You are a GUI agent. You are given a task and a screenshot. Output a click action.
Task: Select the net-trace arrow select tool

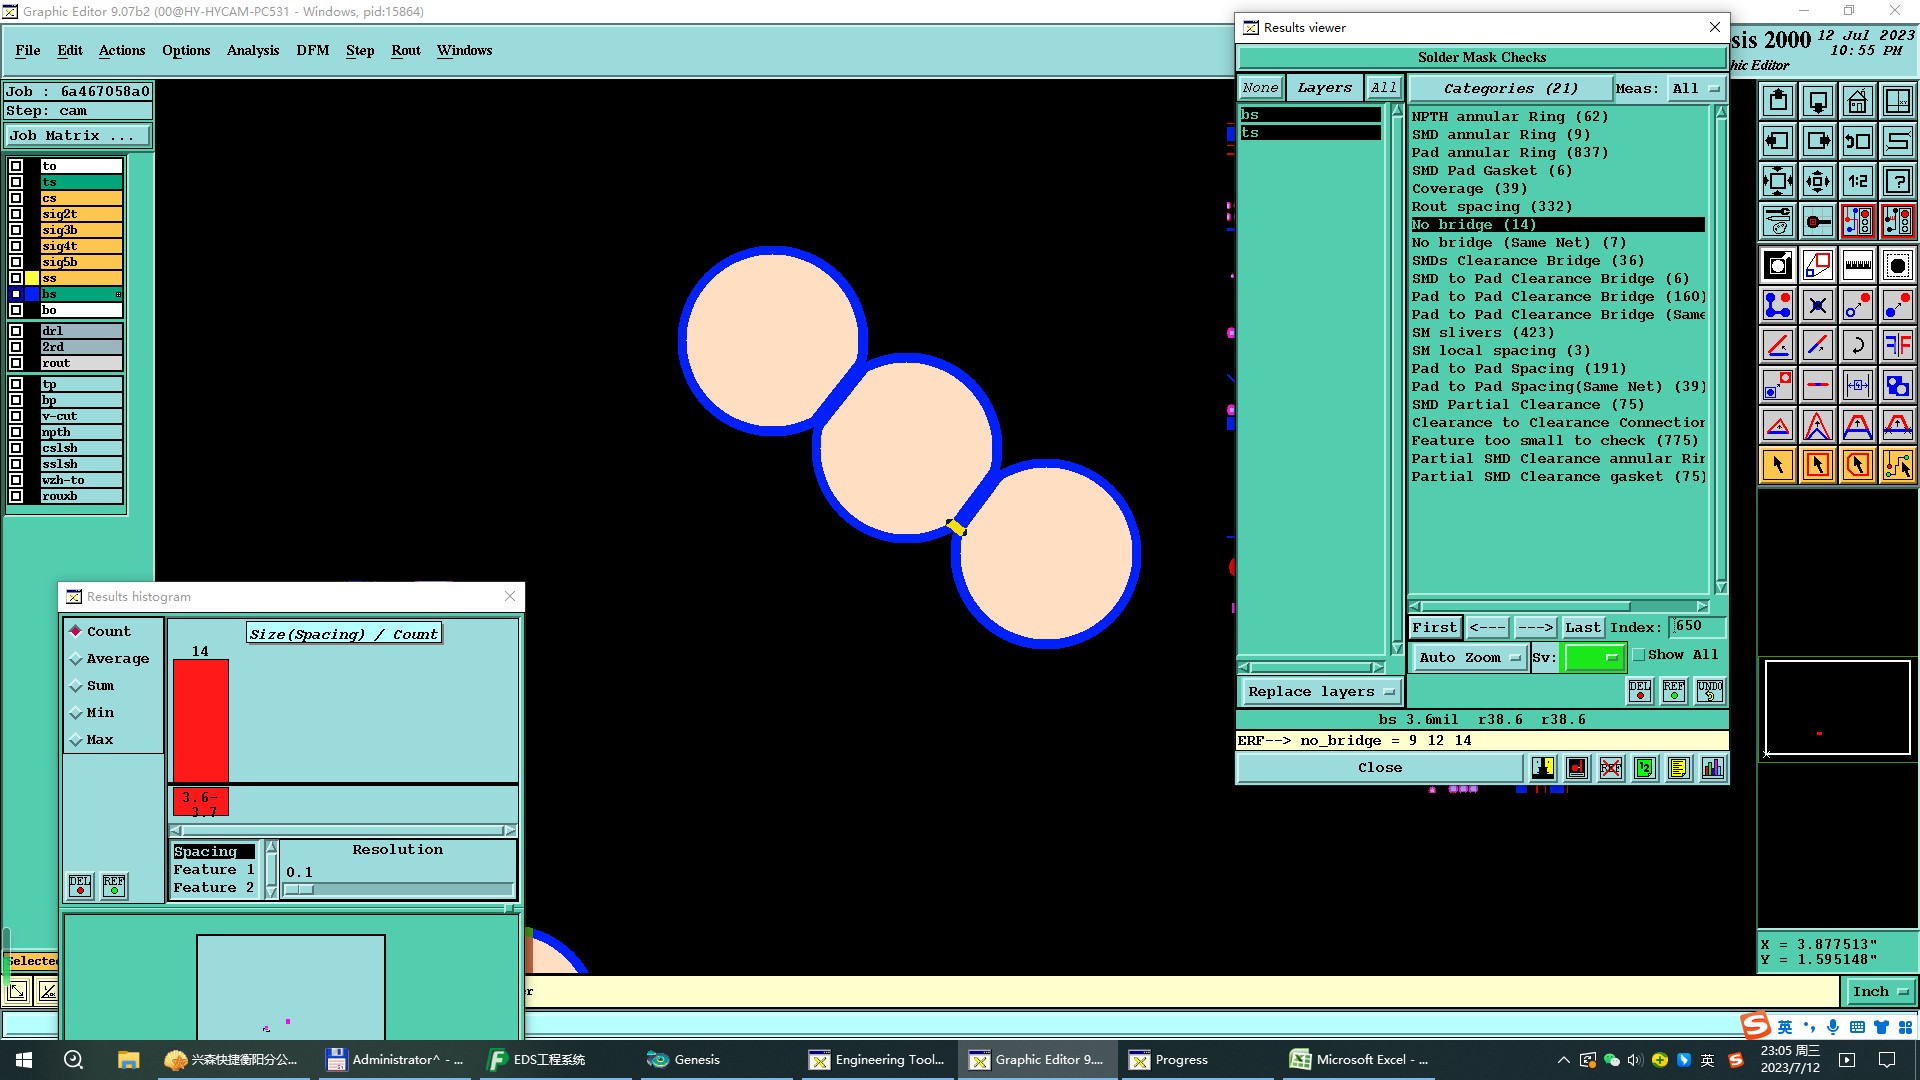[x=1897, y=465]
